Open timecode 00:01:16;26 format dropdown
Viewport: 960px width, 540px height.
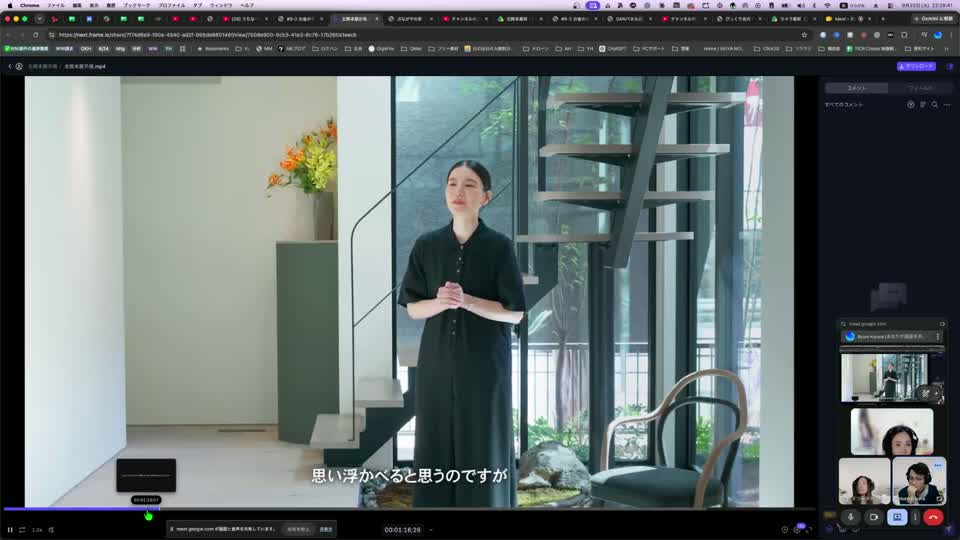(431, 530)
